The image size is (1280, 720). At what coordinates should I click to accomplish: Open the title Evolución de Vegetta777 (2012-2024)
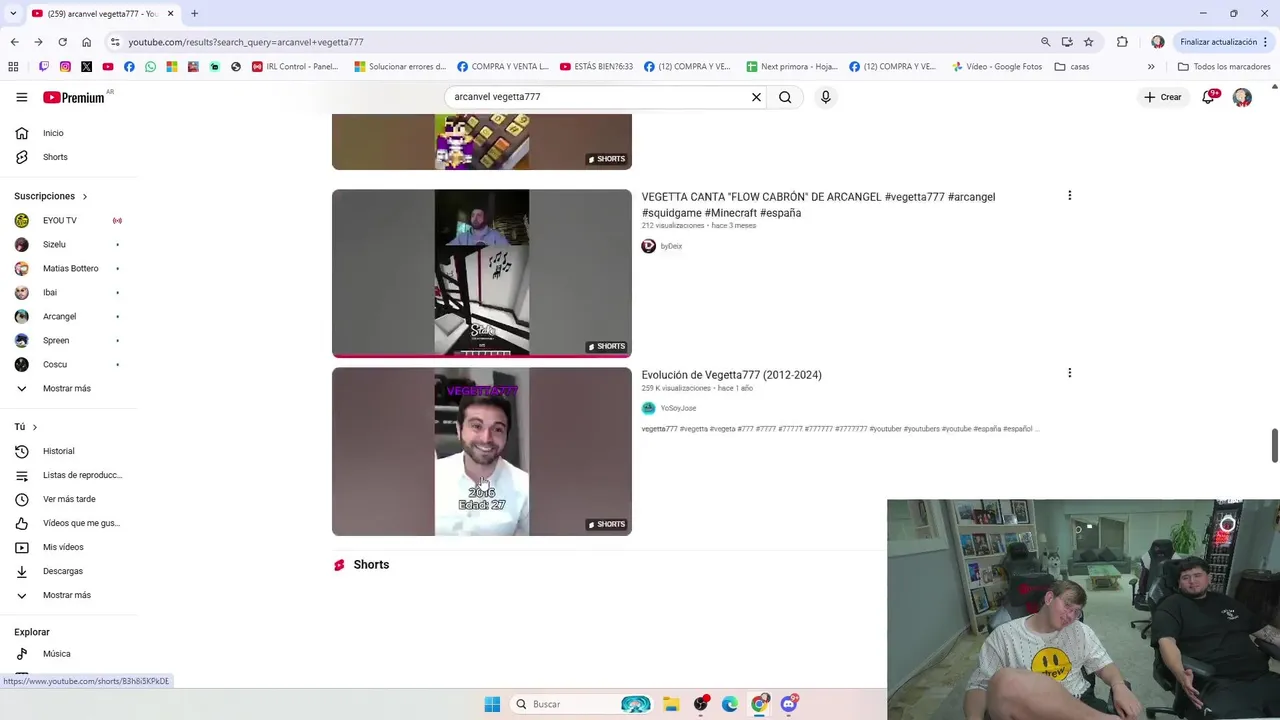pyautogui.click(x=731, y=375)
